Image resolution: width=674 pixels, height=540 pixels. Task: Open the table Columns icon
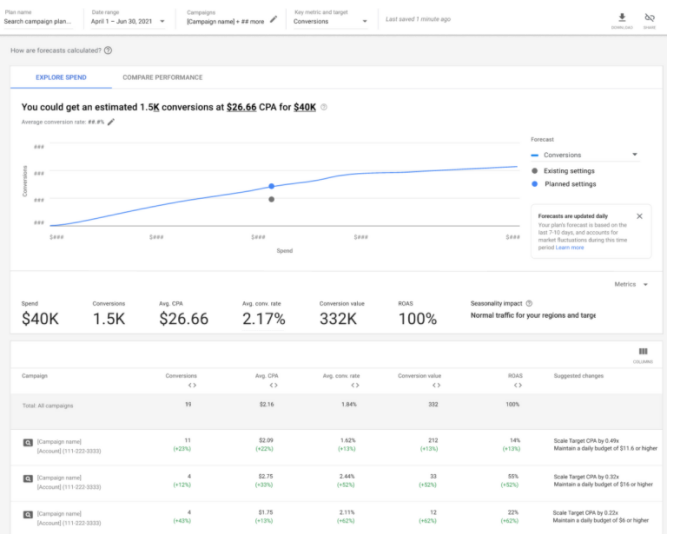click(x=643, y=352)
